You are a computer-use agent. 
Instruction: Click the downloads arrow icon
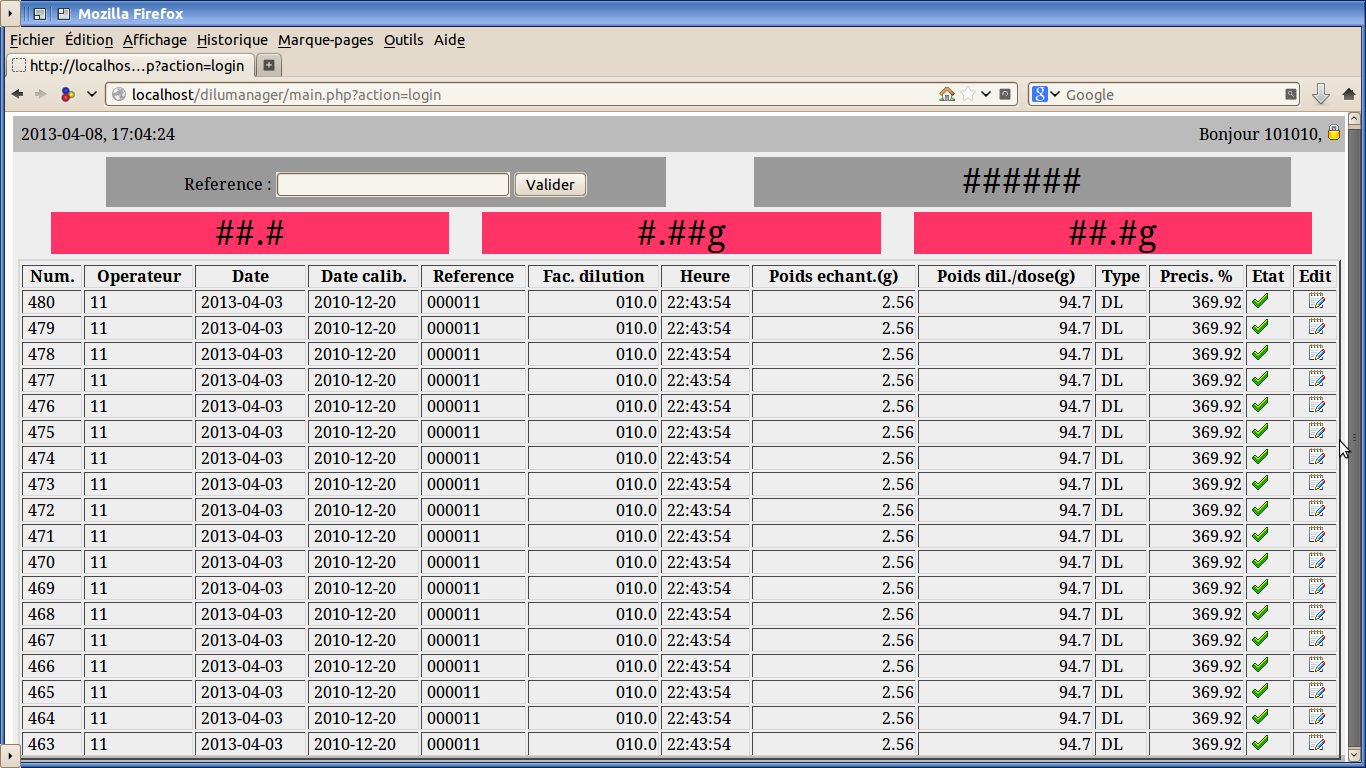pyautogui.click(x=1320, y=94)
